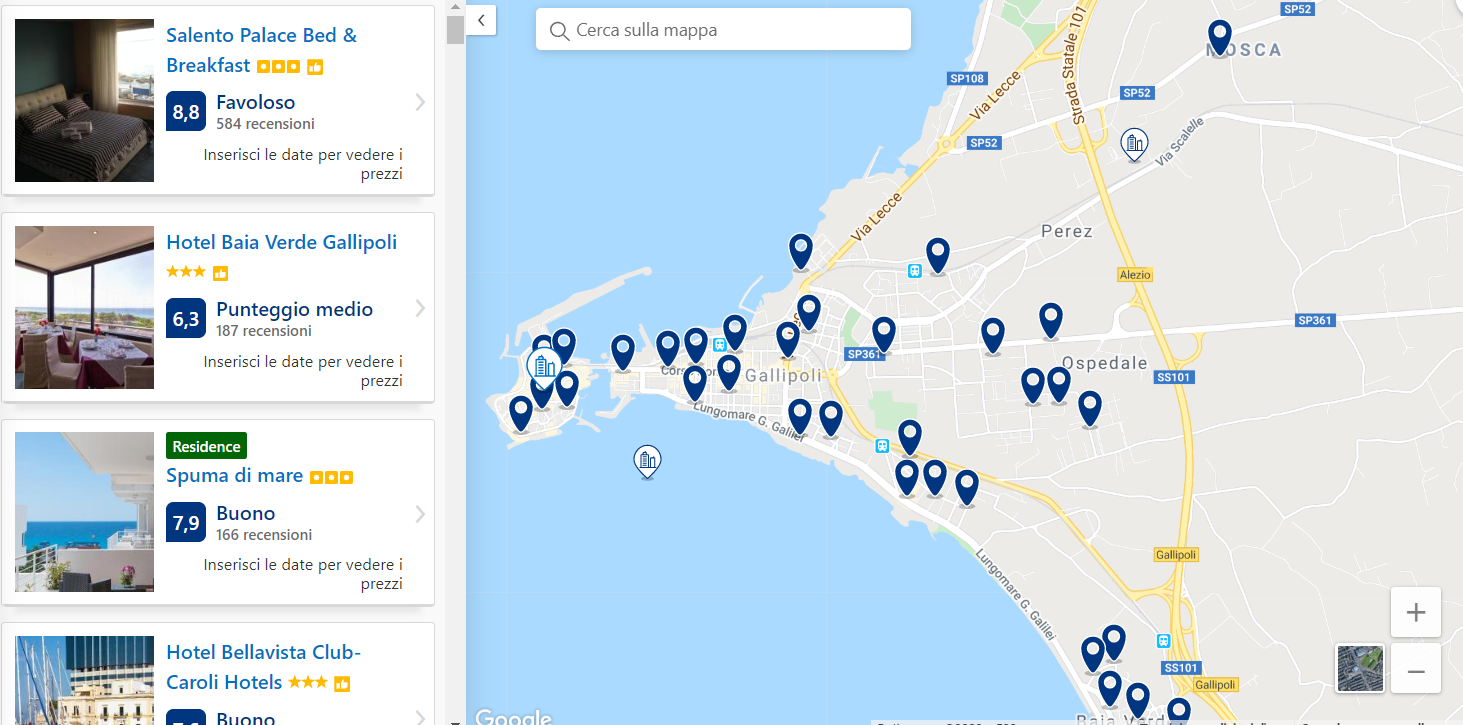Click white building marker in the sea

648,461
